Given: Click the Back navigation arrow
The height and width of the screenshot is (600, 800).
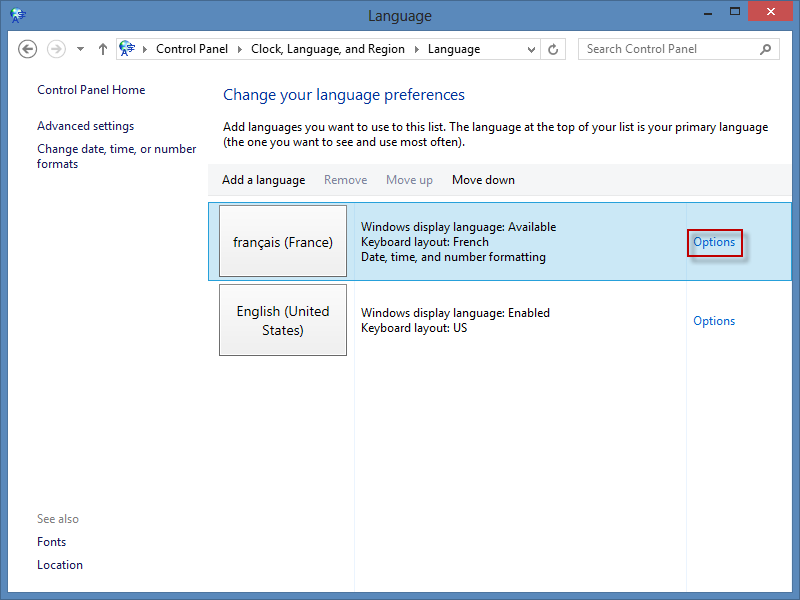Looking at the screenshot, I should pyautogui.click(x=28, y=49).
